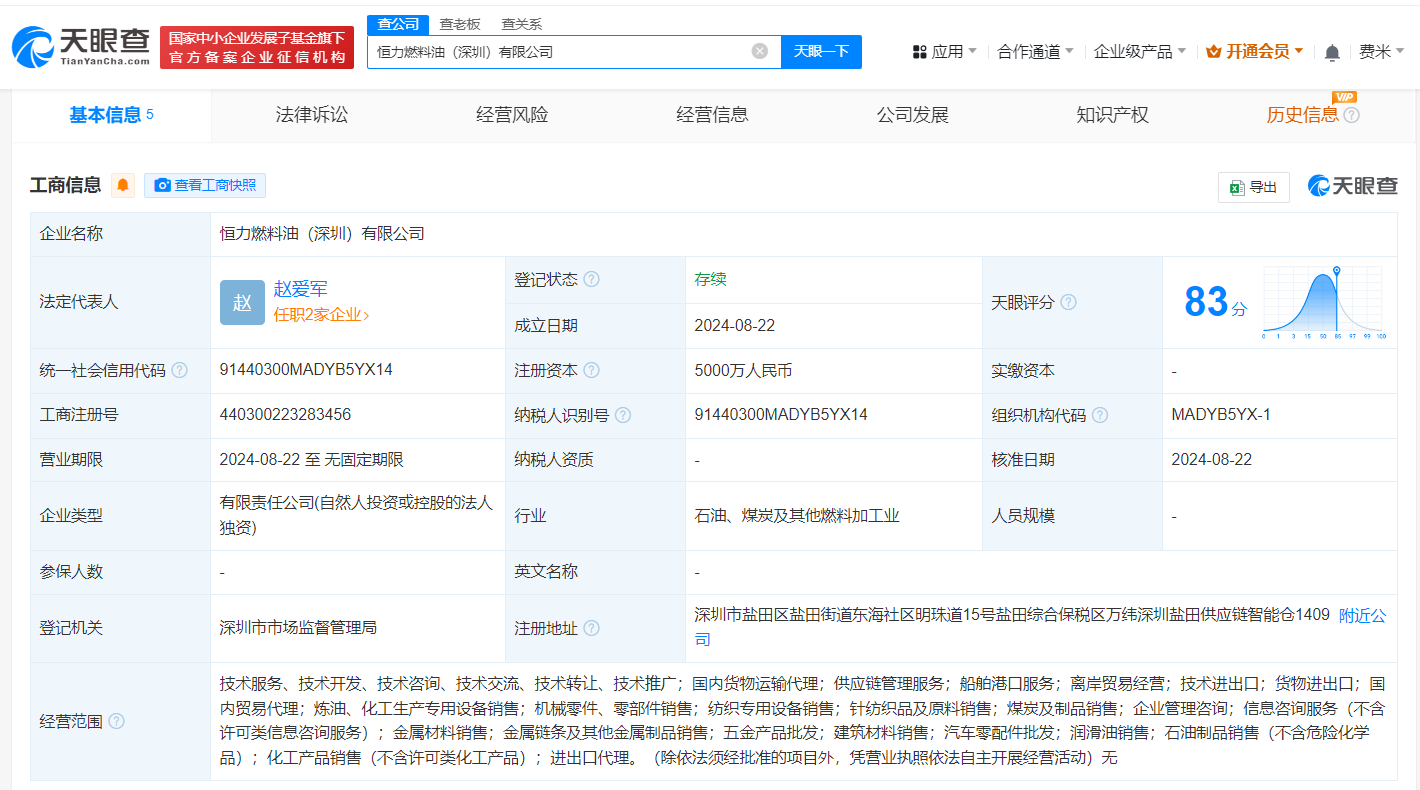Click the camera icon on 查看工商快照

pos(163,185)
